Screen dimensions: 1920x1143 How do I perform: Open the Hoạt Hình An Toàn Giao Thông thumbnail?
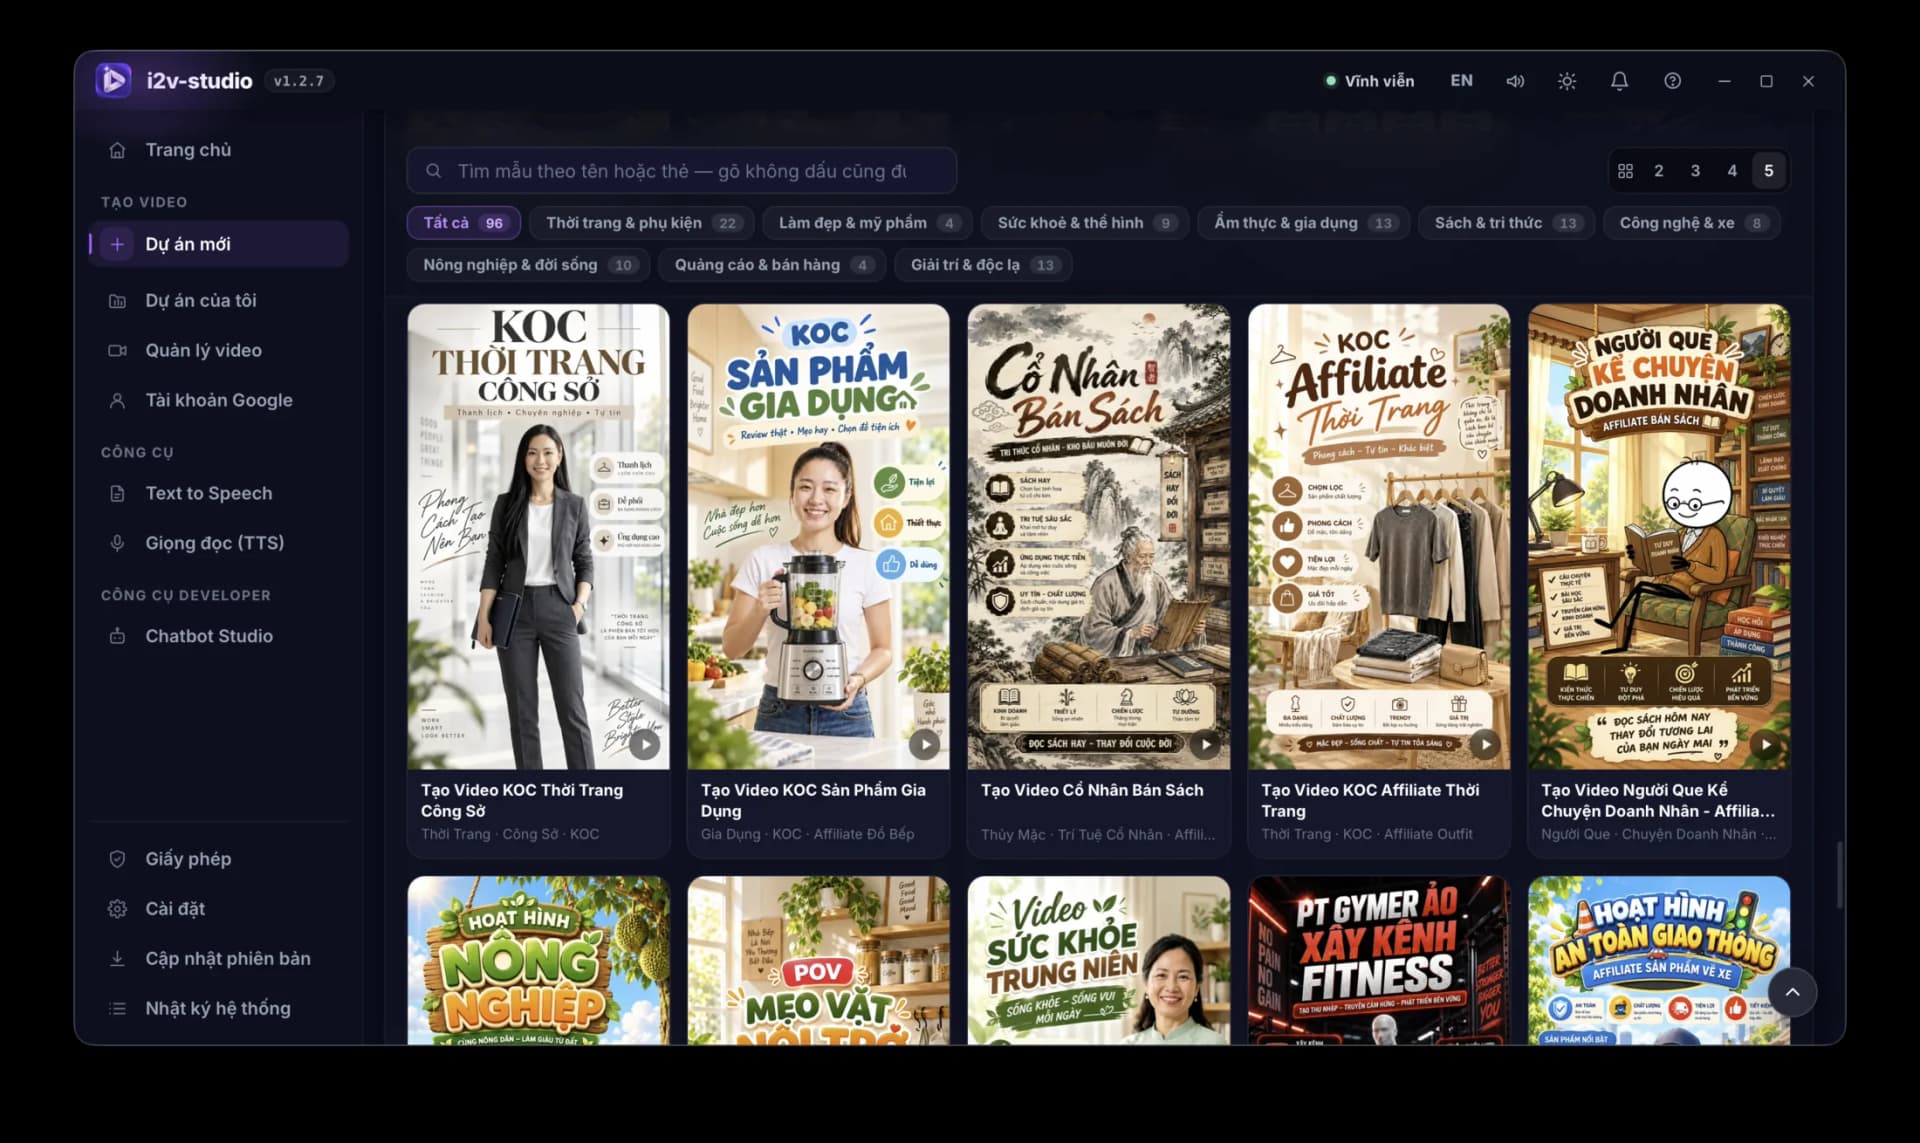coord(1659,961)
